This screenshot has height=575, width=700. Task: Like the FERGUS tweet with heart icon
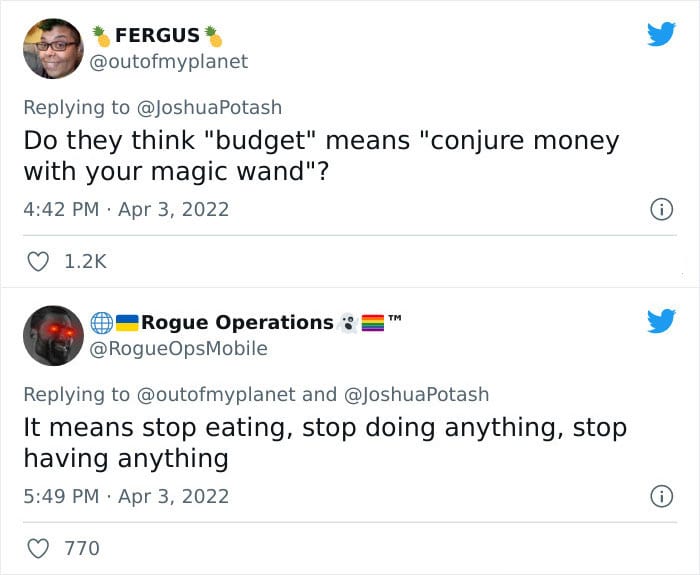[x=38, y=261]
